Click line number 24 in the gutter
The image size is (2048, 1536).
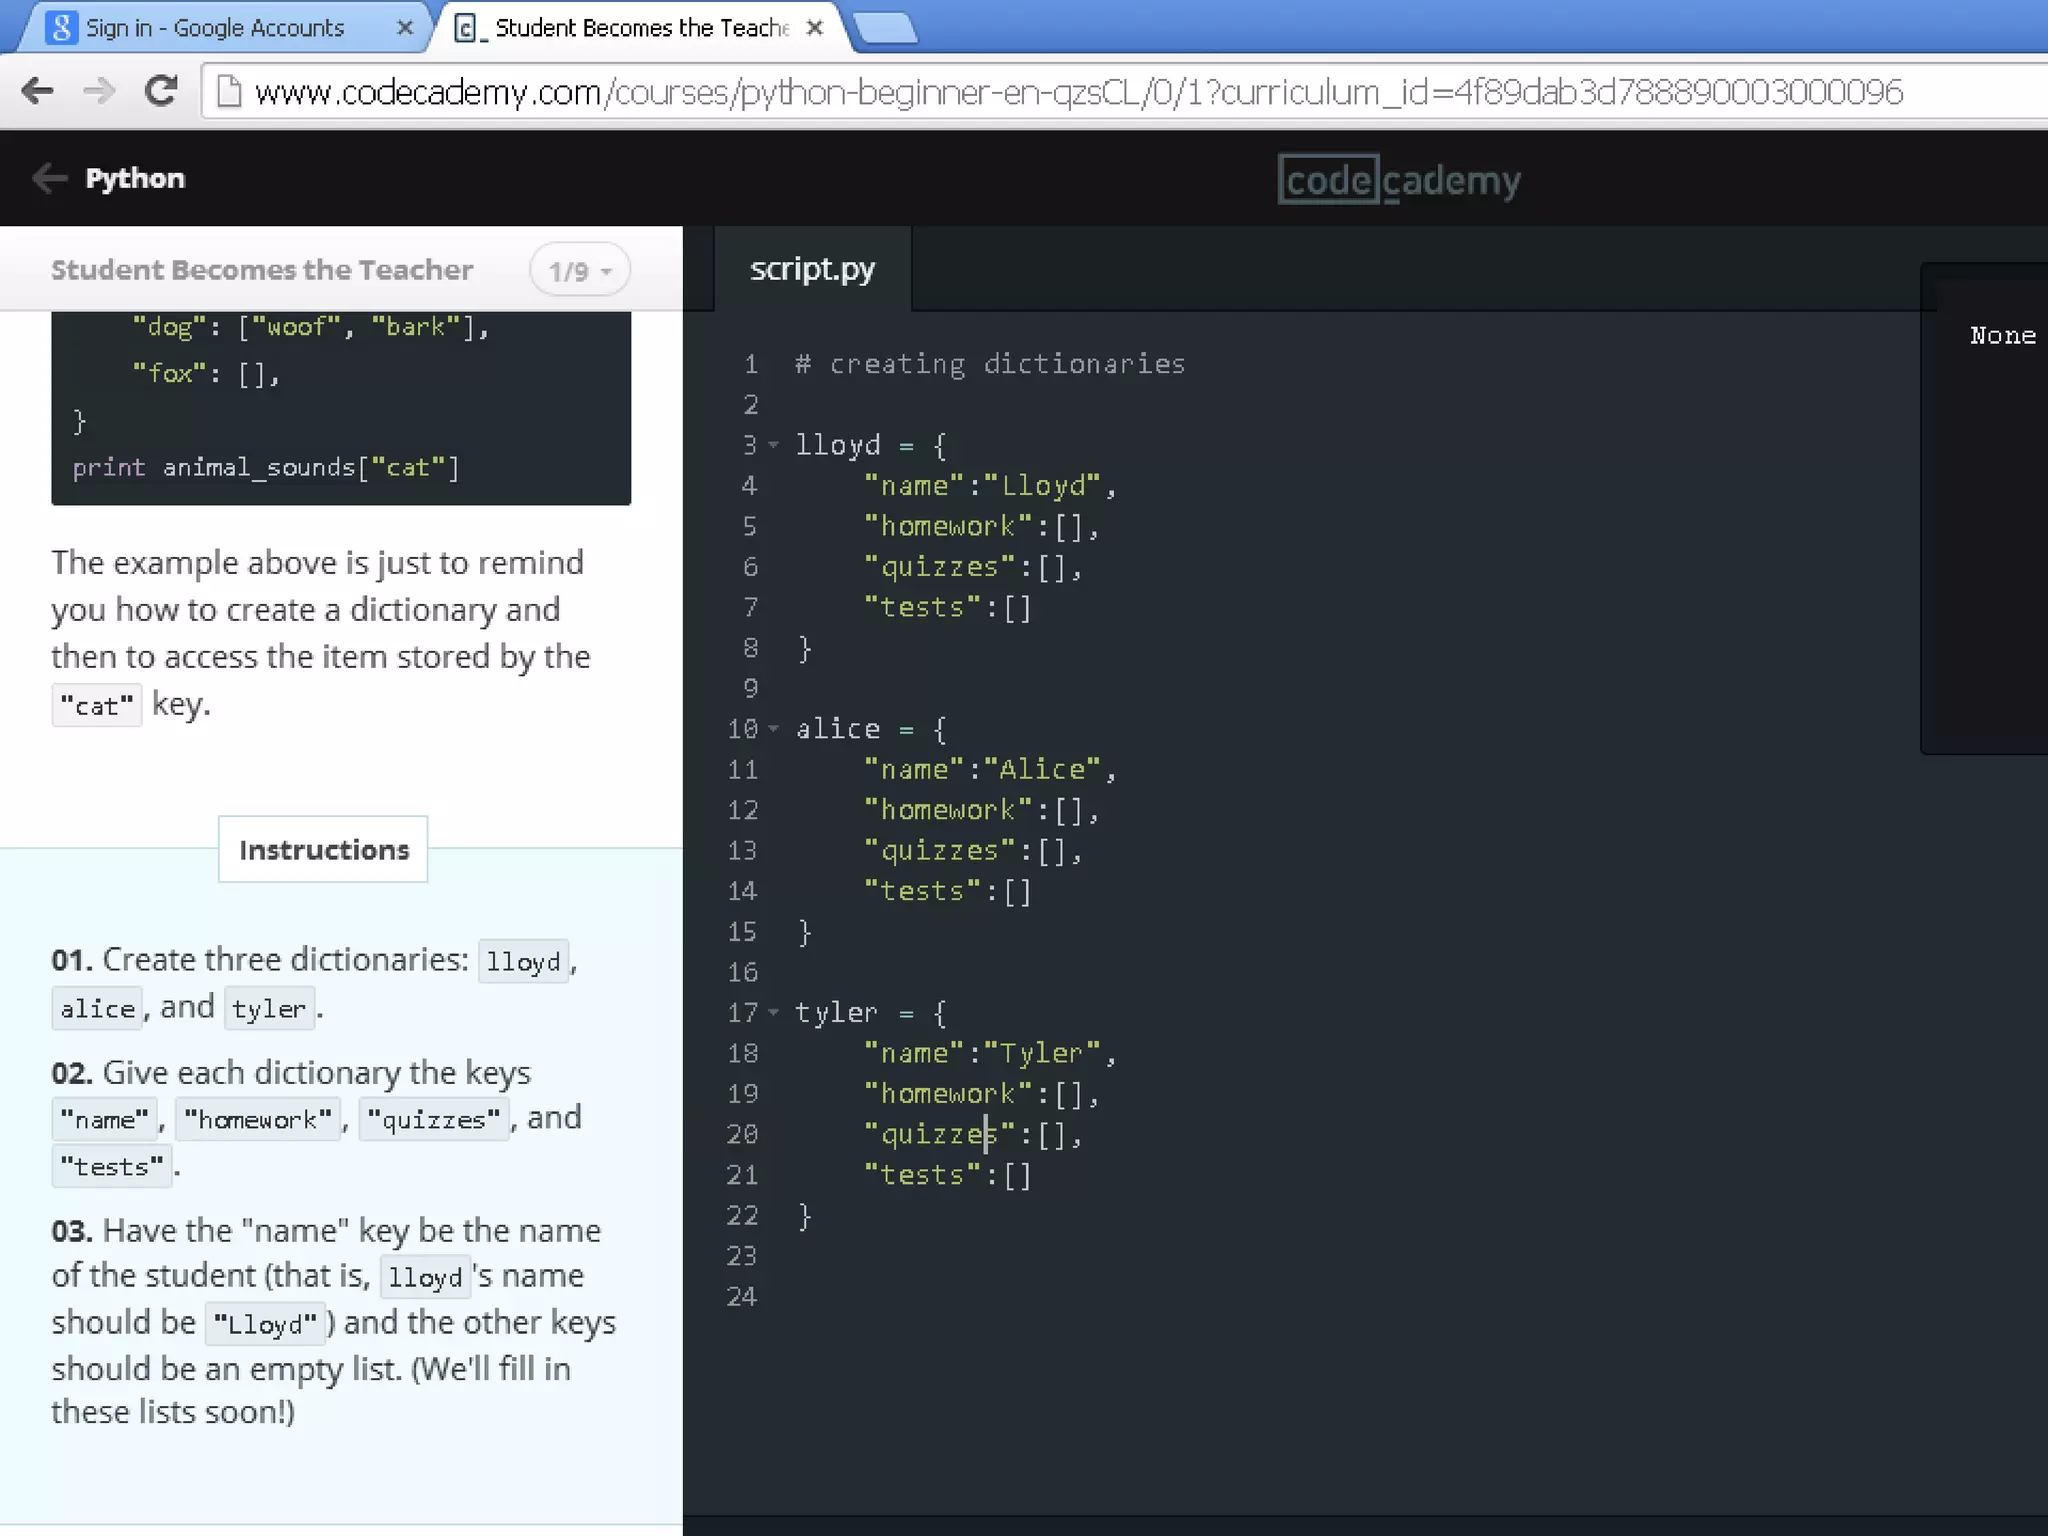tap(742, 1297)
